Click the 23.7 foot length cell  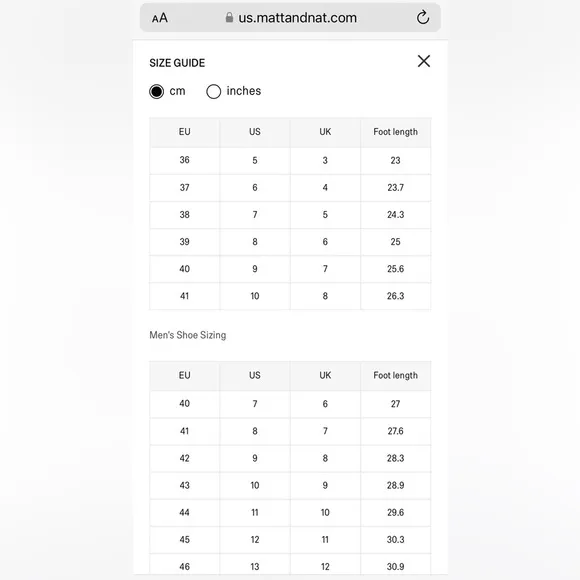click(395, 188)
